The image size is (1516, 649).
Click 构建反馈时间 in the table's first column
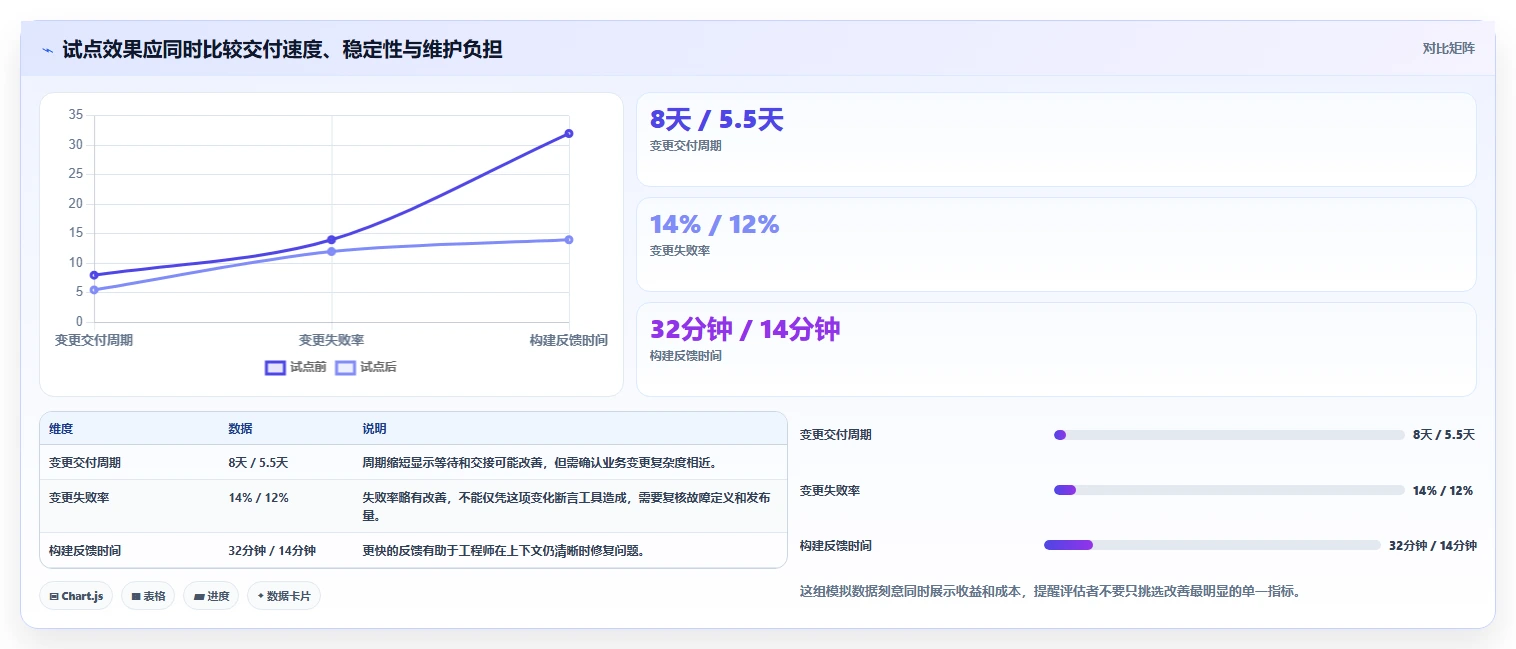click(85, 551)
